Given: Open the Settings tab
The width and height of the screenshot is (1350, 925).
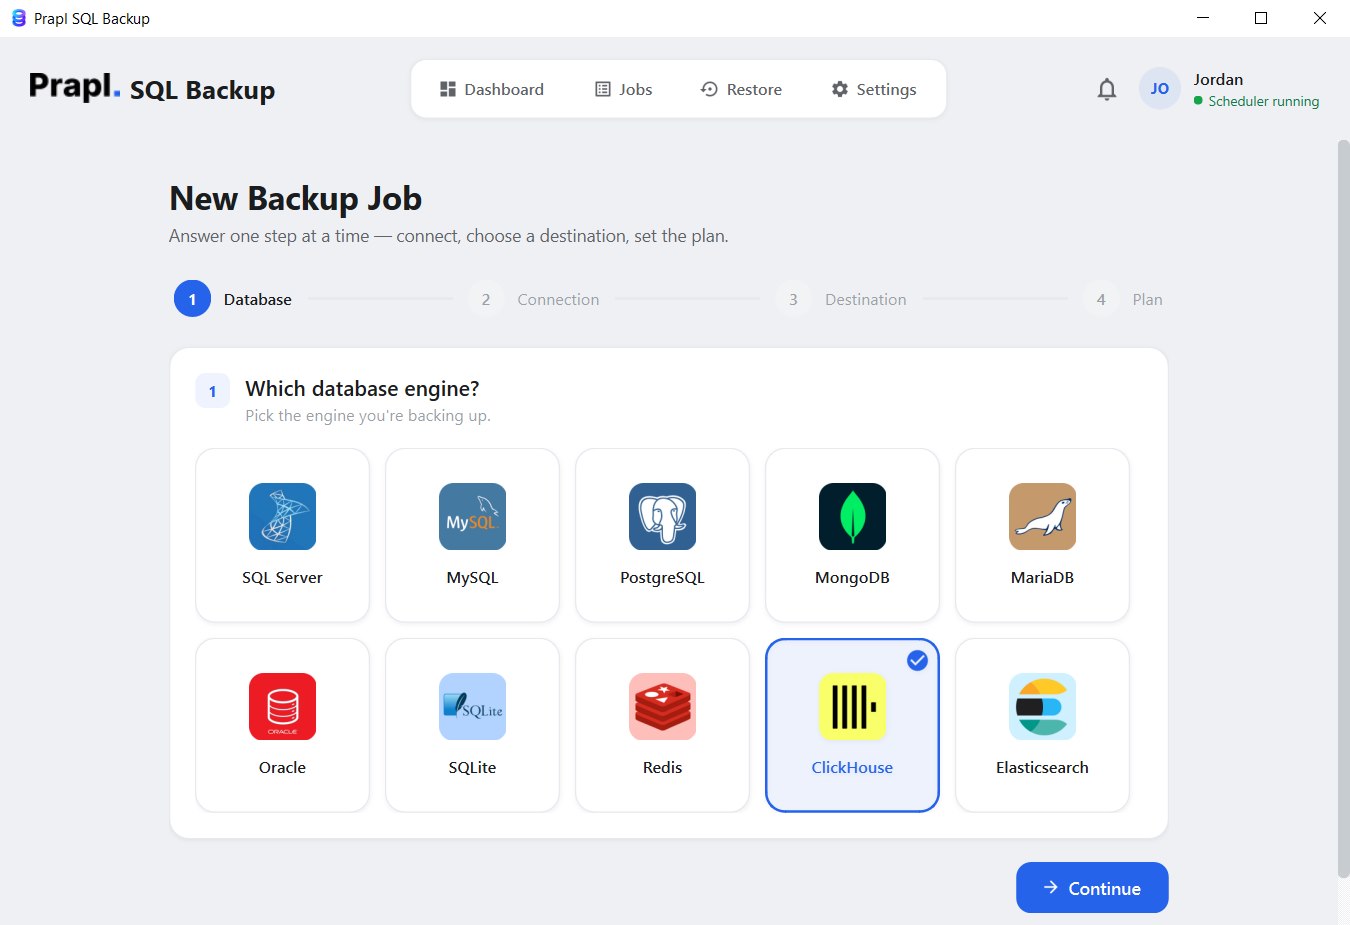Looking at the screenshot, I should point(874,89).
